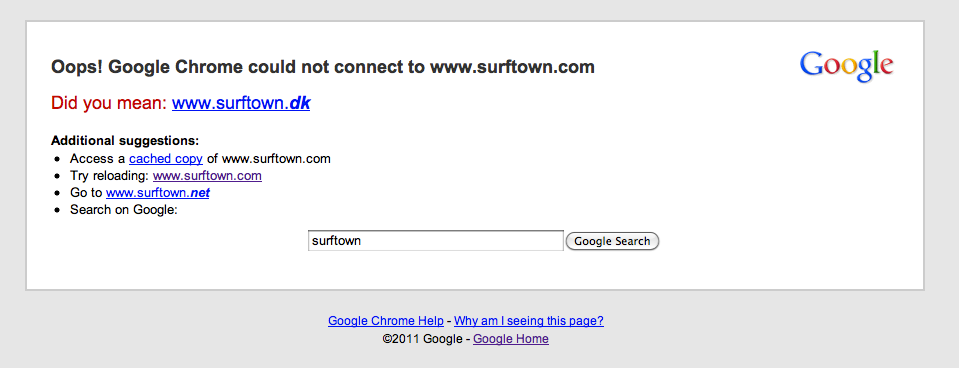Click the Google Search button
The width and height of the screenshot is (959, 368).
pos(612,241)
